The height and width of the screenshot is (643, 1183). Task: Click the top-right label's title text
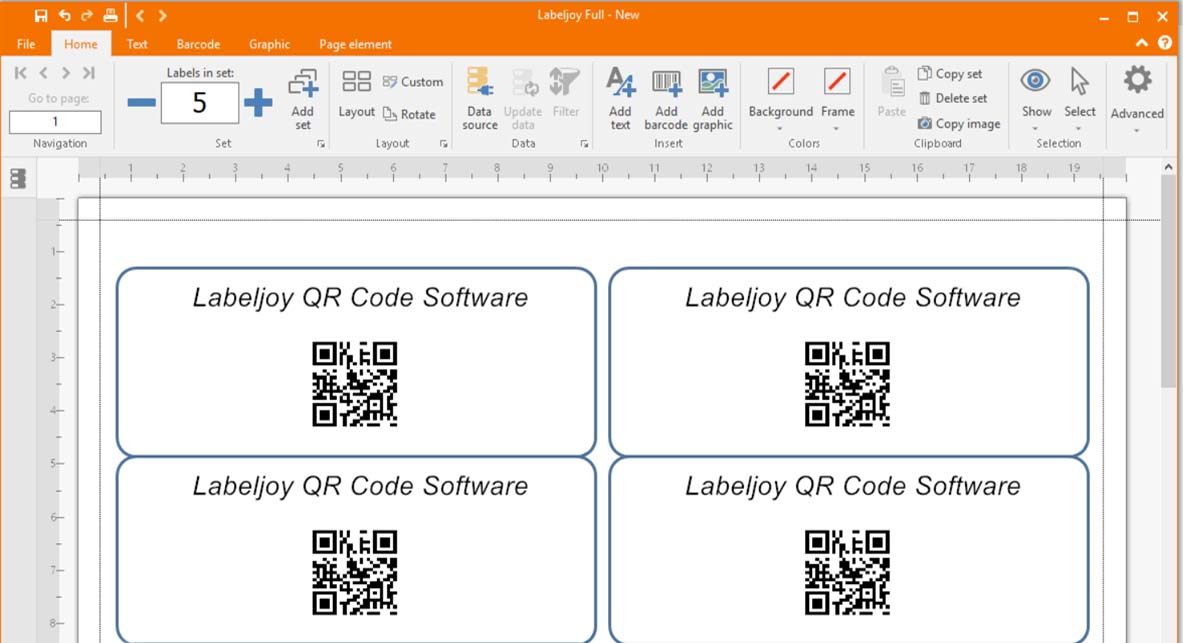tap(853, 297)
